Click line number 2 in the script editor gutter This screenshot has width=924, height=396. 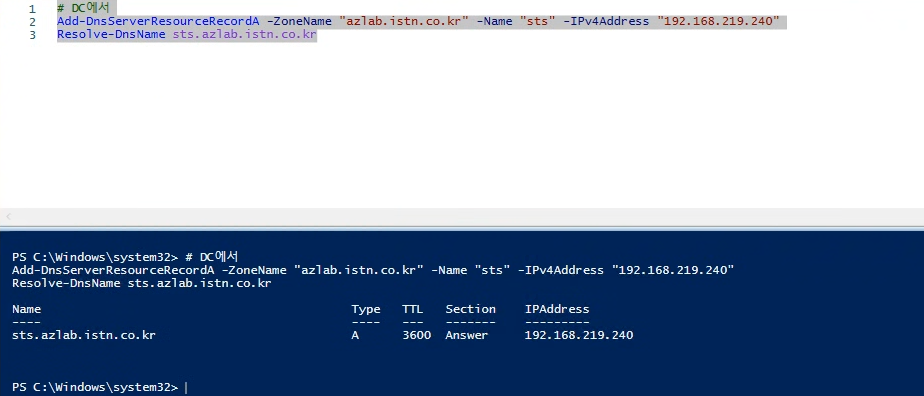click(32, 22)
